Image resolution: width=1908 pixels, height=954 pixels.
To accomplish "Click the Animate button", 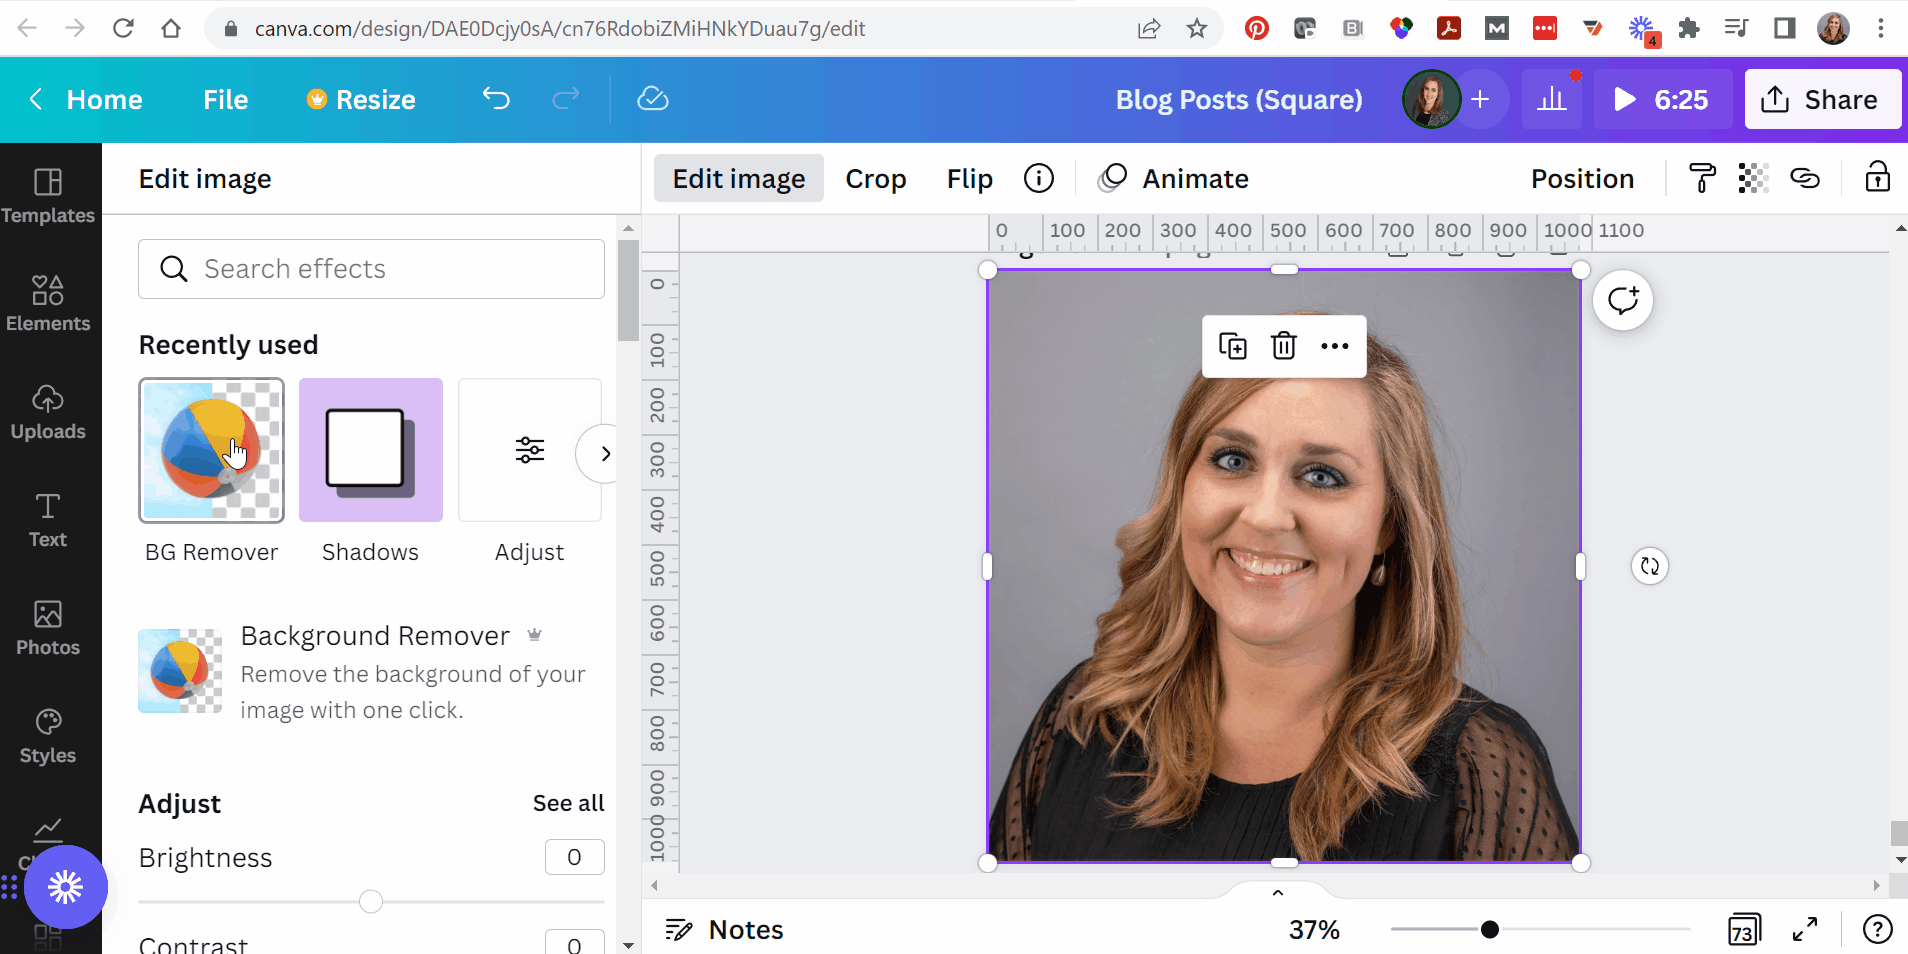I will click(1174, 178).
